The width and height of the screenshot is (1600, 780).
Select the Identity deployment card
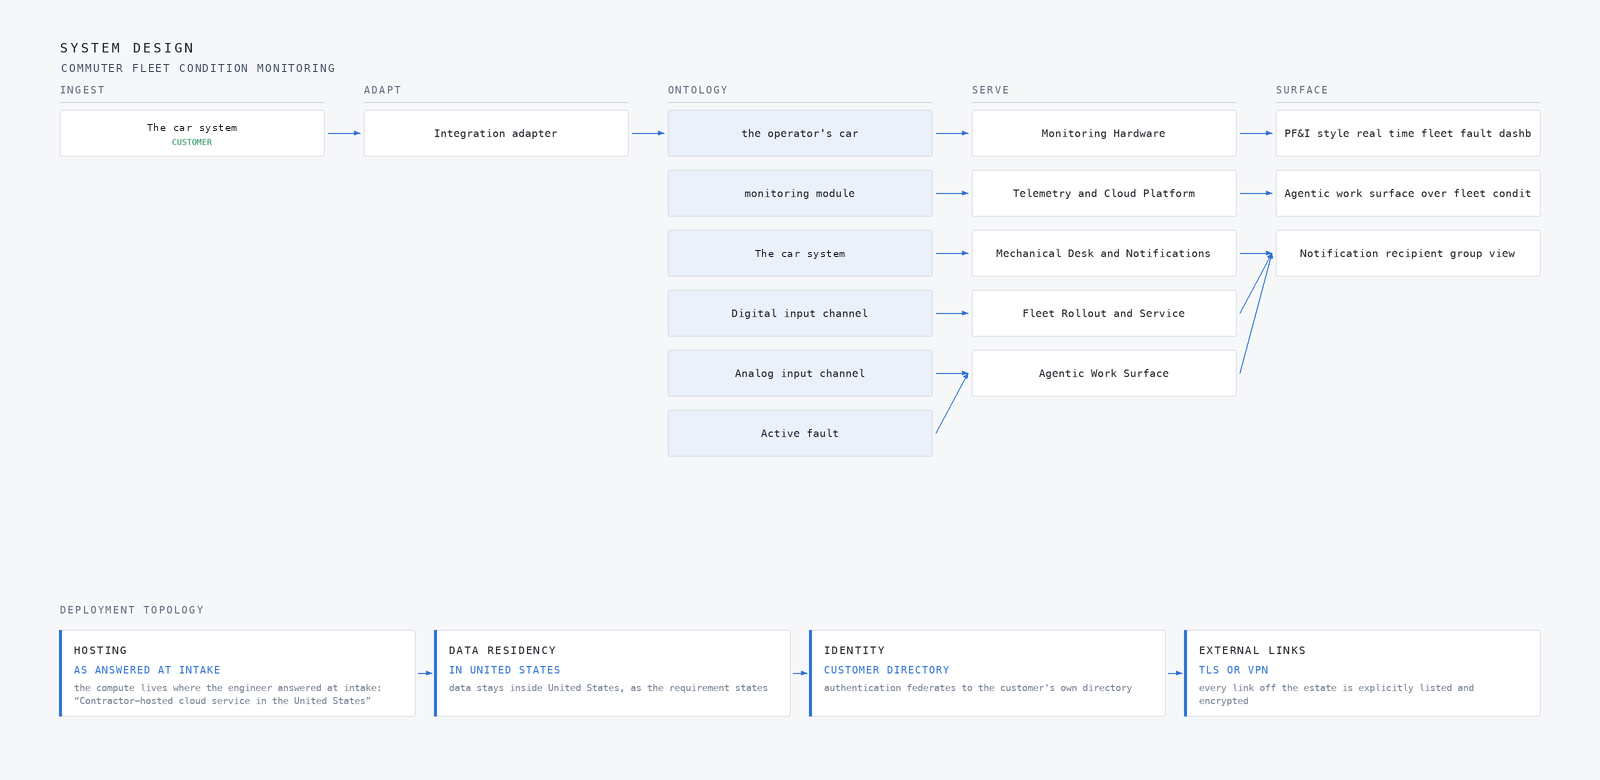(x=987, y=673)
